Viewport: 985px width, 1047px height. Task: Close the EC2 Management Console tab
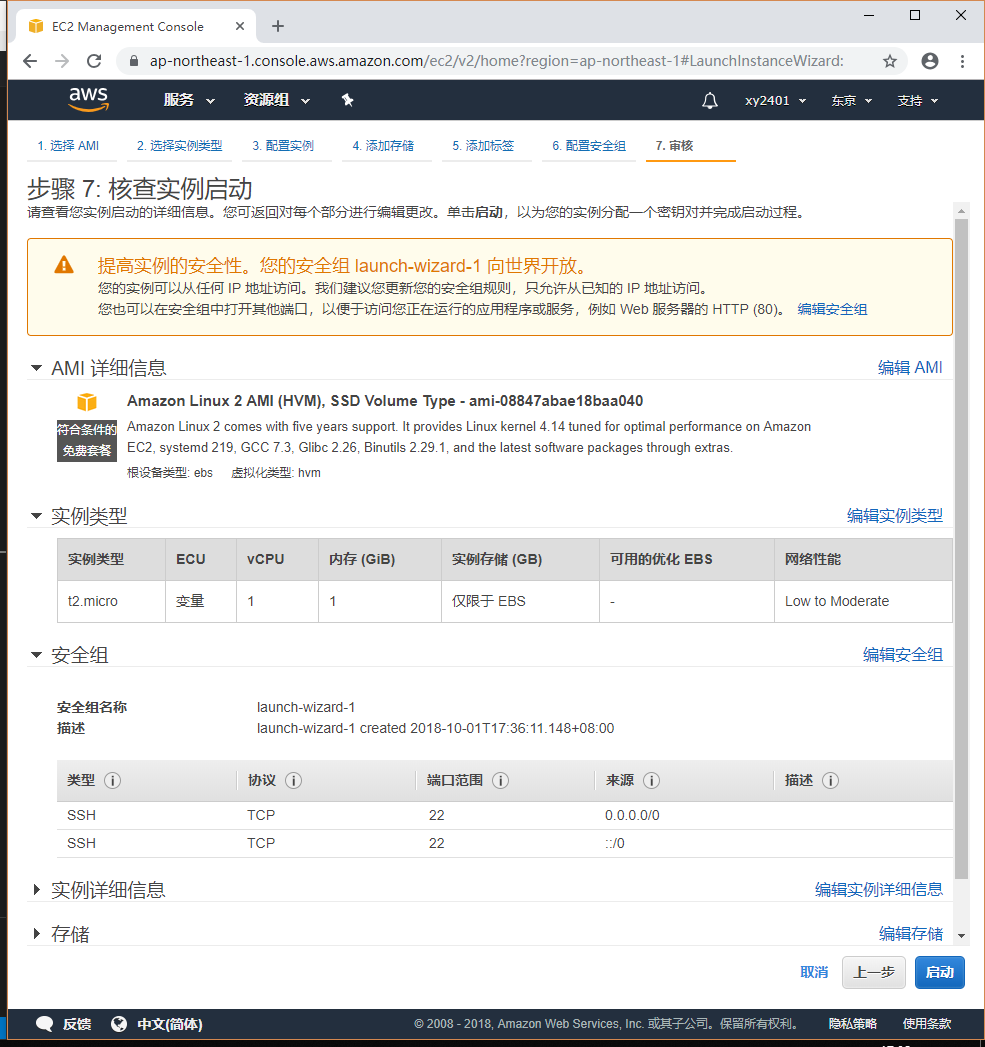[x=240, y=26]
